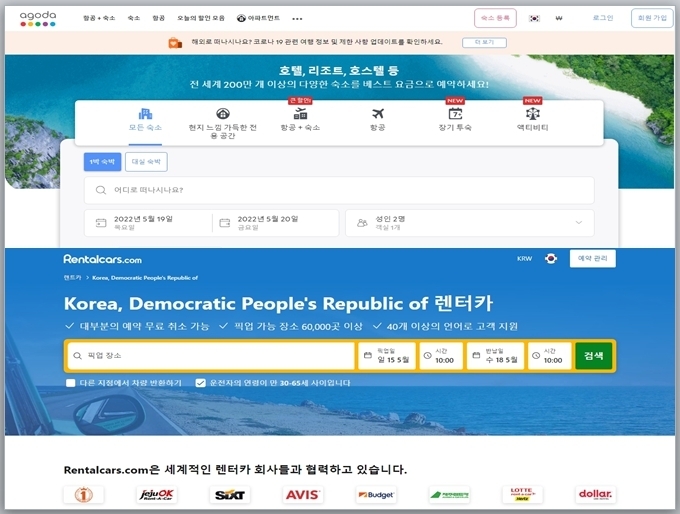The width and height of the screenshot is (680, 514).
Task: Click the 픽업 장소 pickup location field
Action: point(211,356)
